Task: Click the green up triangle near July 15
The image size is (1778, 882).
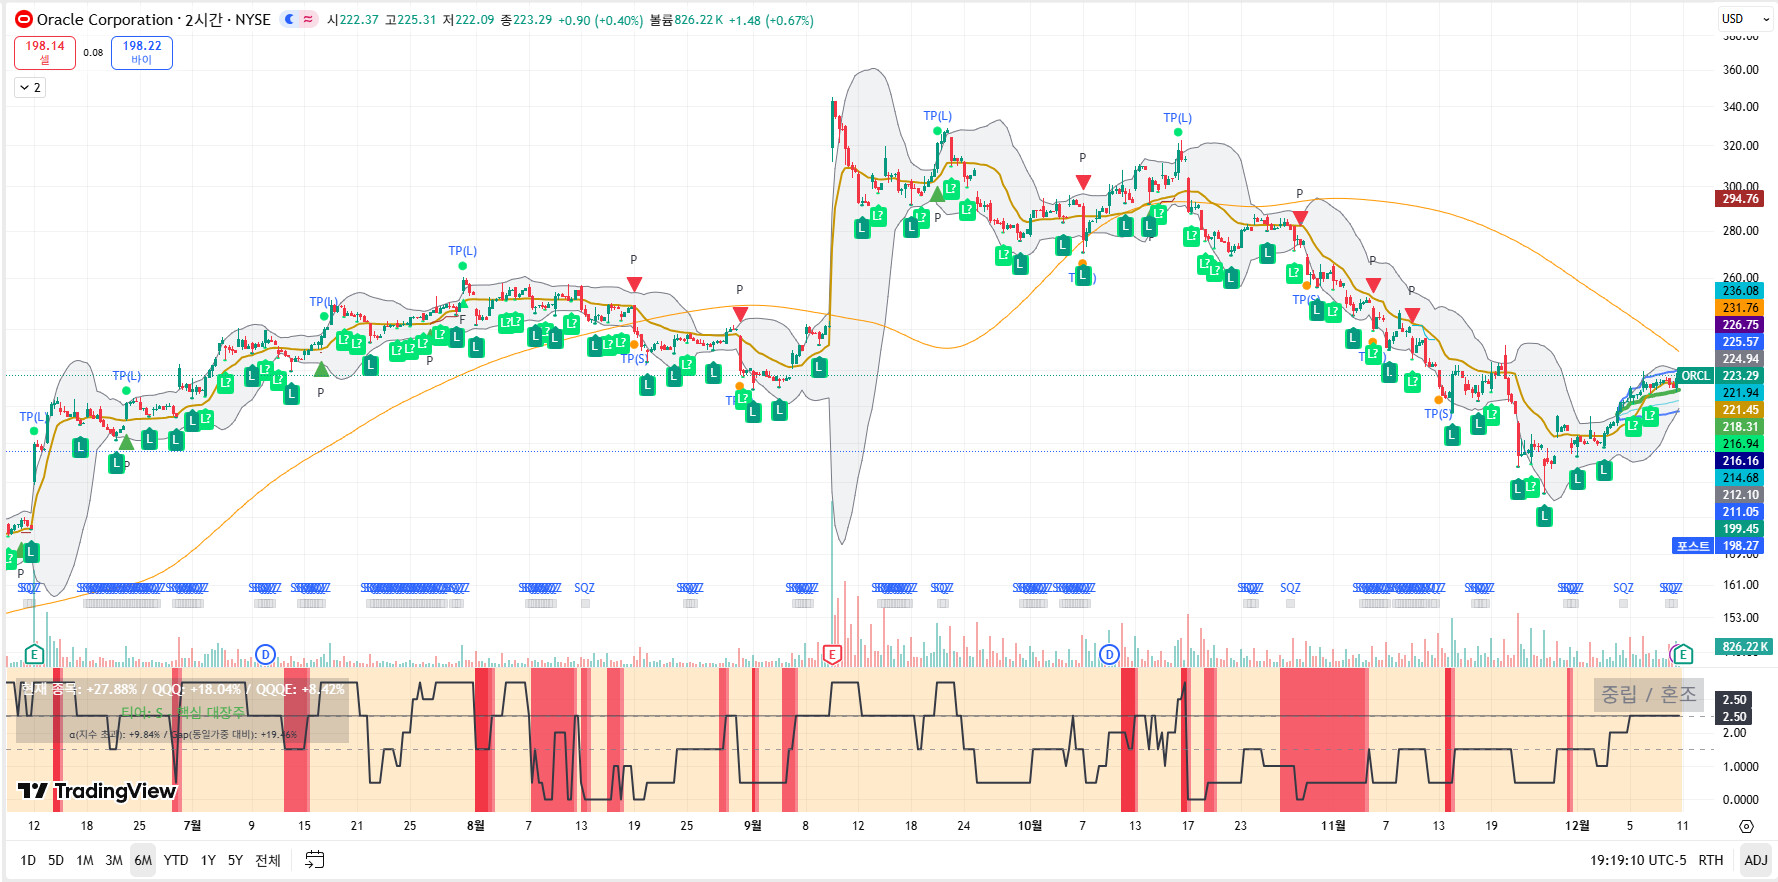Action: (321, 370)
